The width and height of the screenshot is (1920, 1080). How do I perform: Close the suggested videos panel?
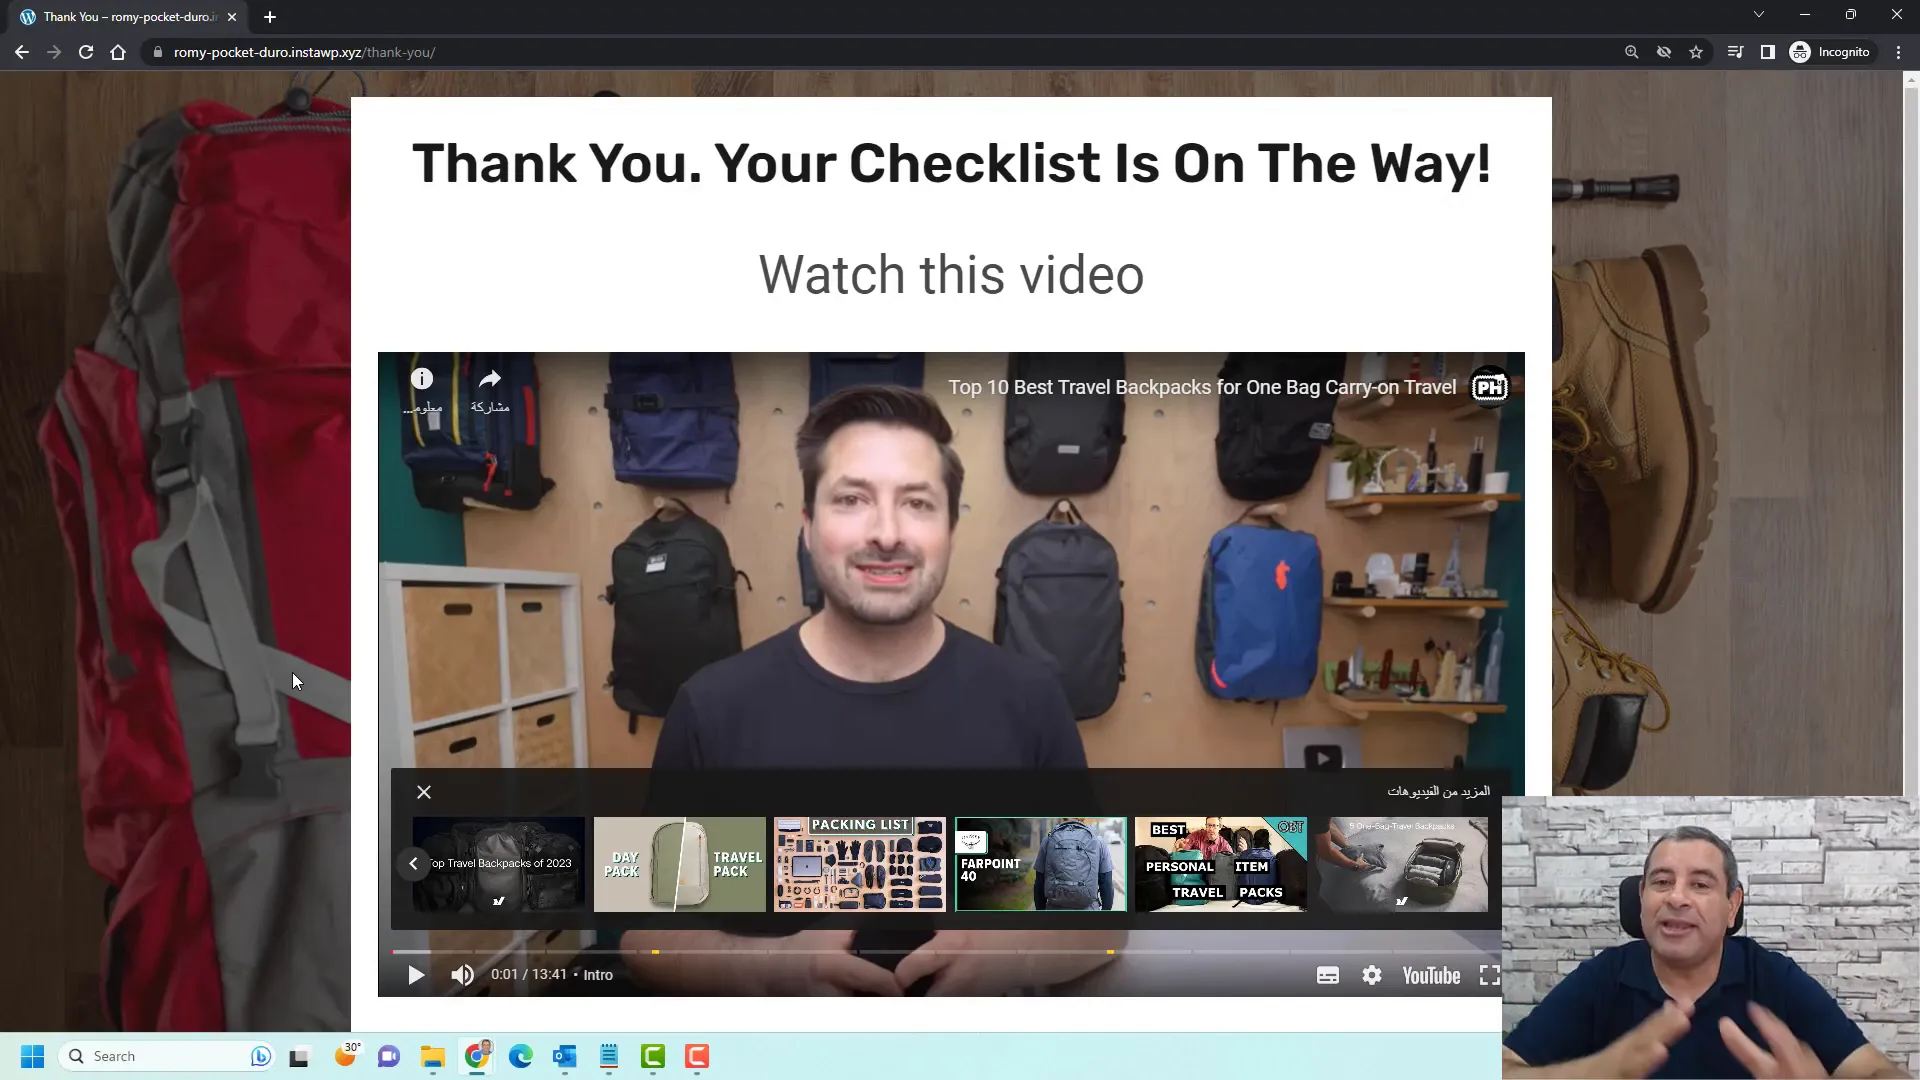pos(425,793)
